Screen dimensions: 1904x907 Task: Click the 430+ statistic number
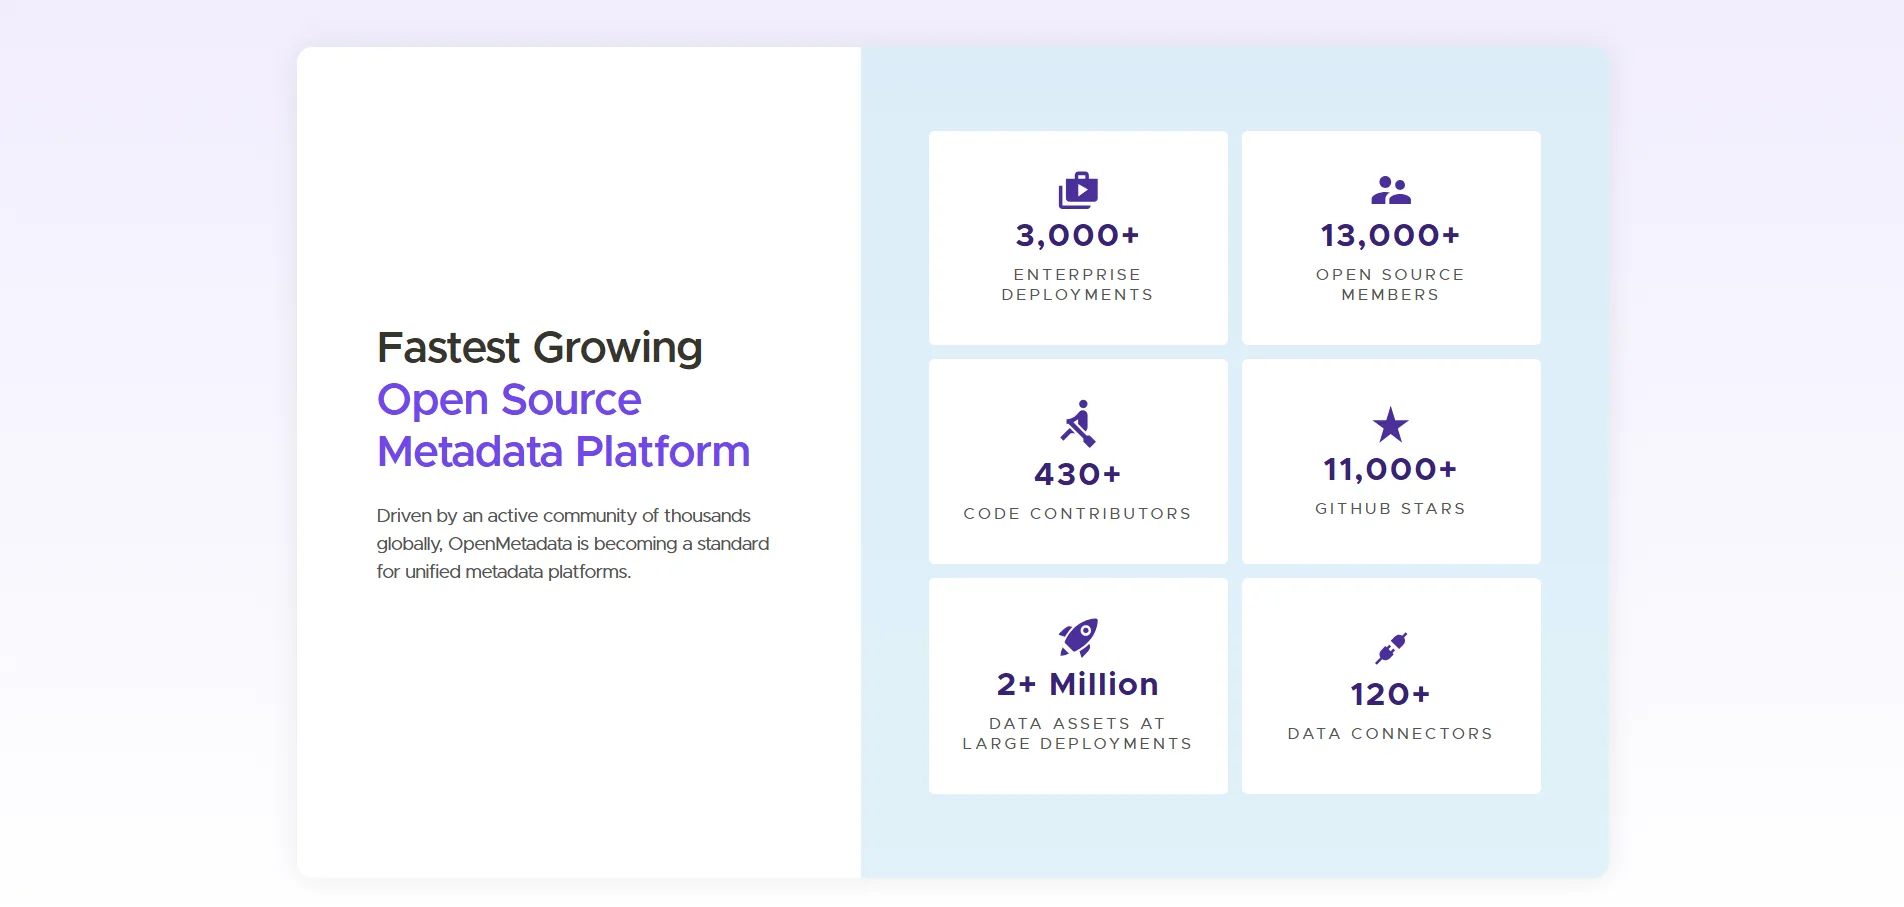(x=1078, y=474)
